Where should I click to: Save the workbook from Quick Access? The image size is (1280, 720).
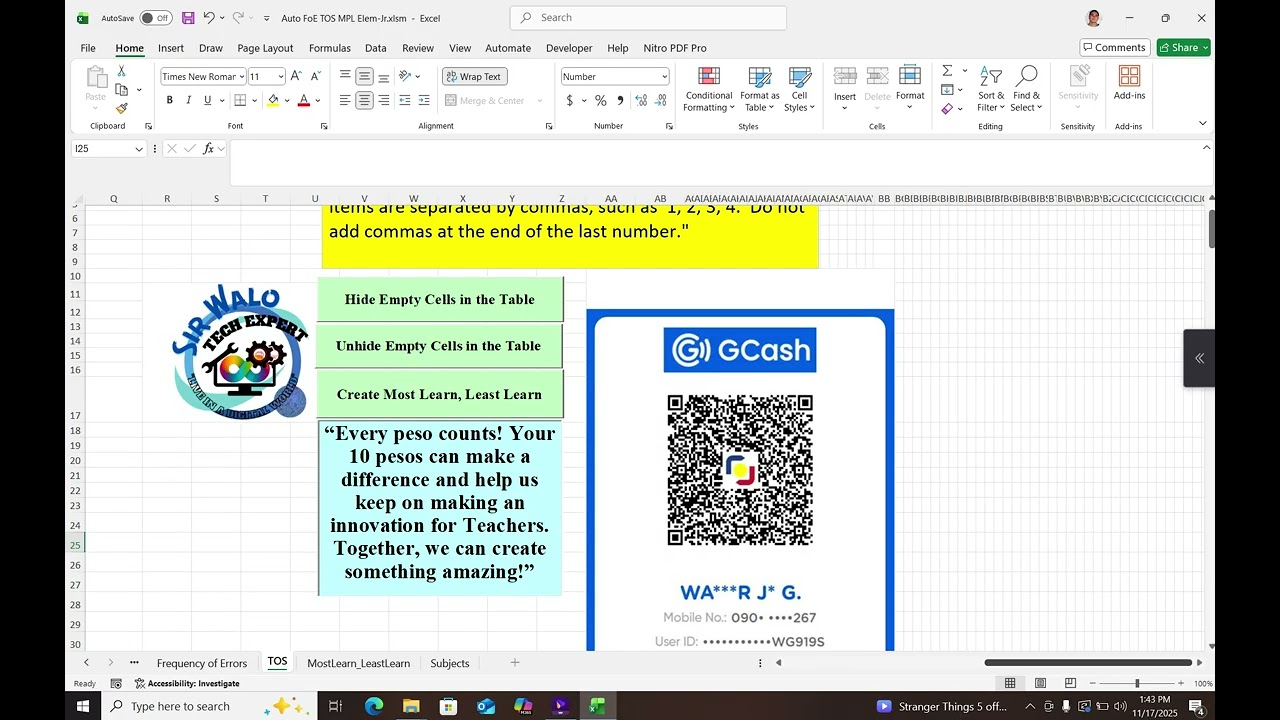click(x=188, y=18)
